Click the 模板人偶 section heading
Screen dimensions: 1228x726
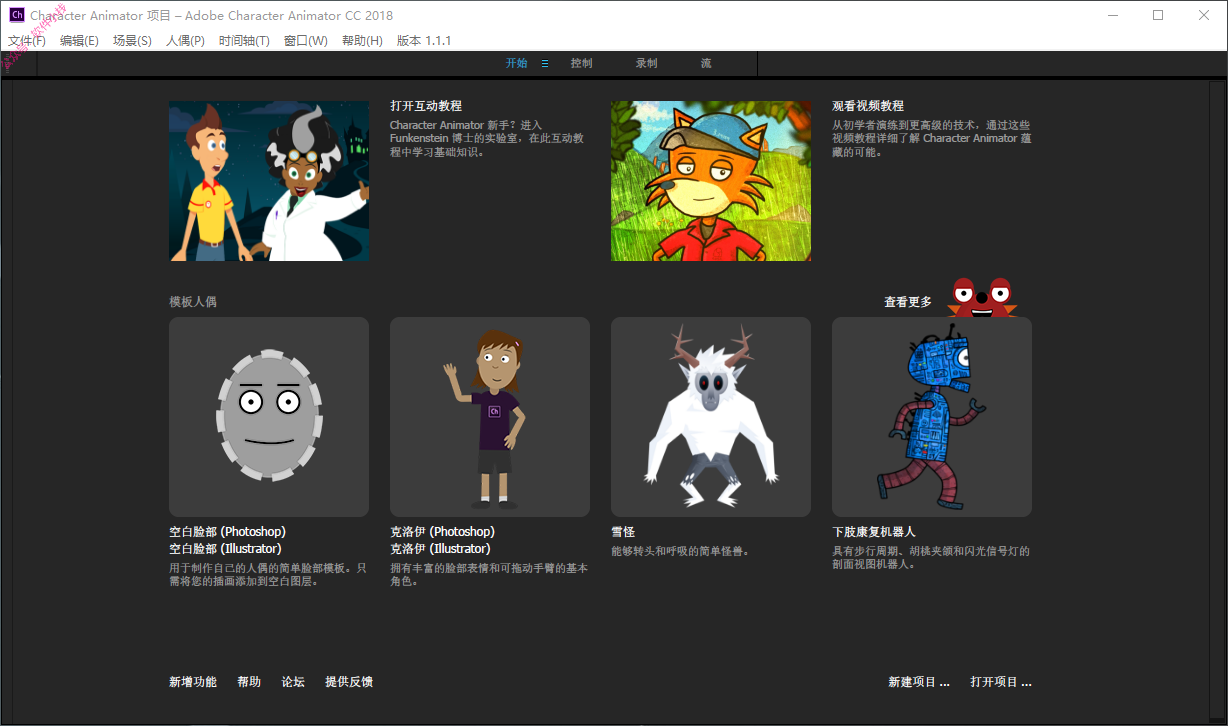coord(193,302)
